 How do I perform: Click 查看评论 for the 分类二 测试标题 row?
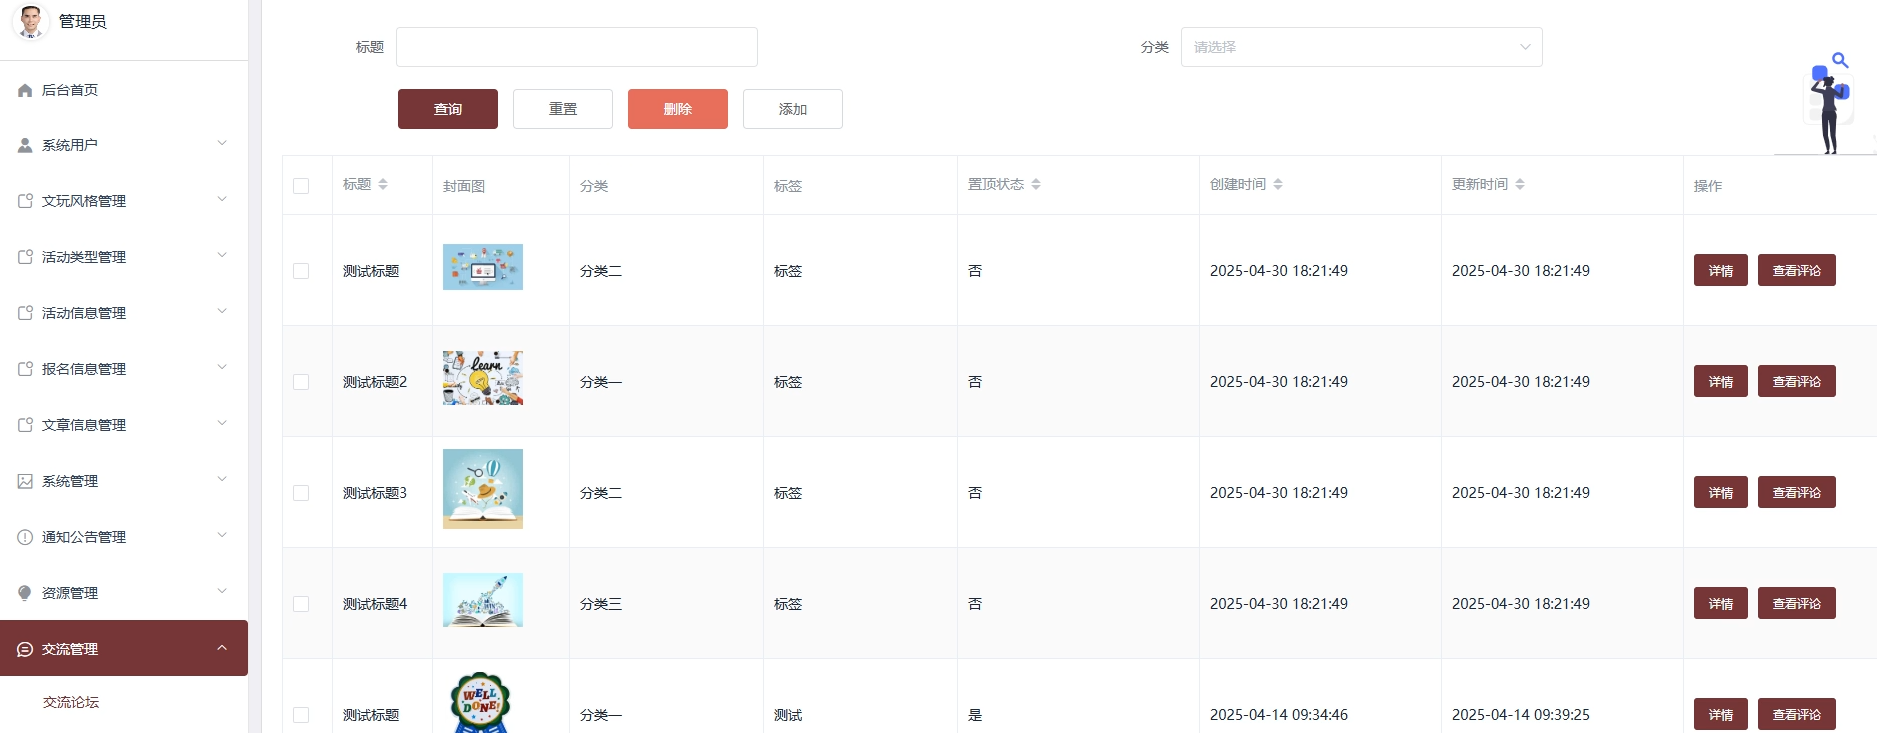coord(1797,270)
